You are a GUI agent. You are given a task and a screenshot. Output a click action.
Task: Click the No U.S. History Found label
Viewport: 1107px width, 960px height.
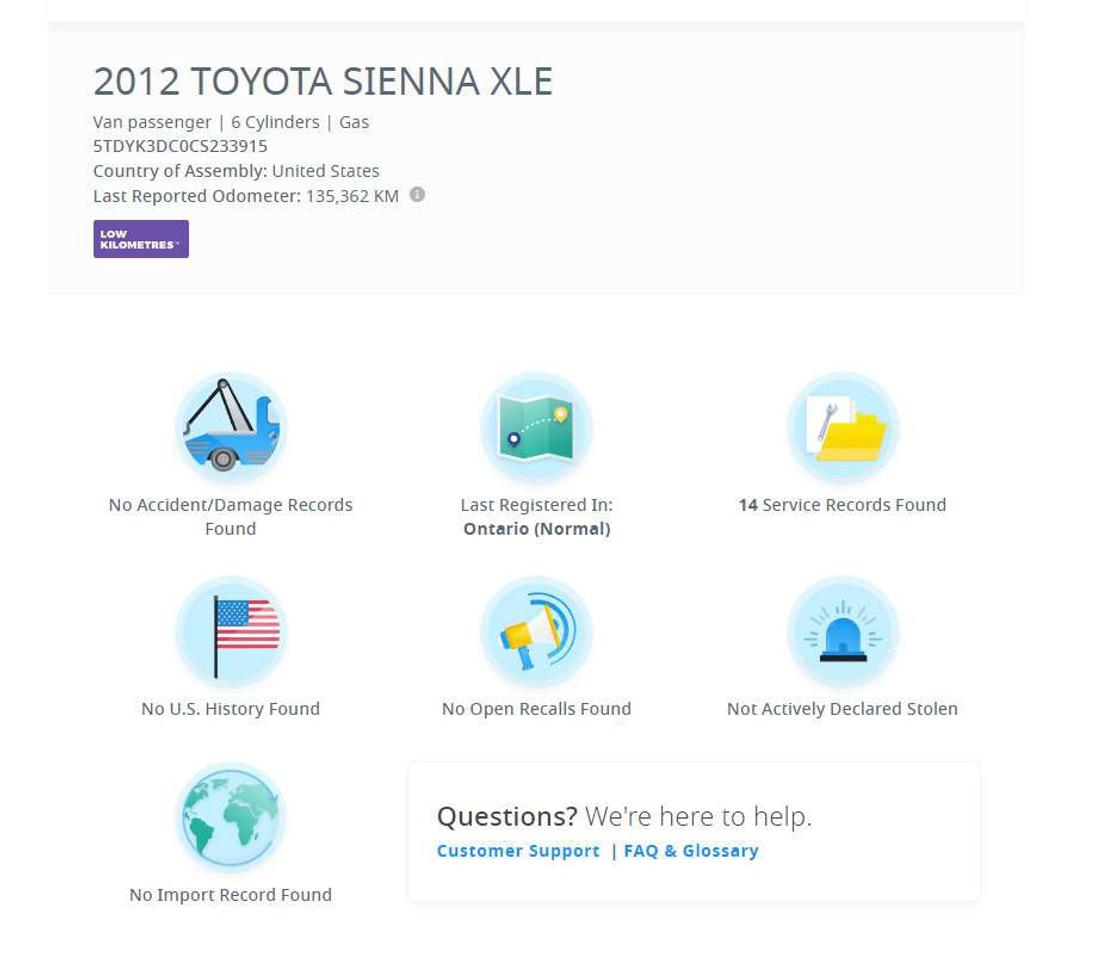click(x=231, y=709)
